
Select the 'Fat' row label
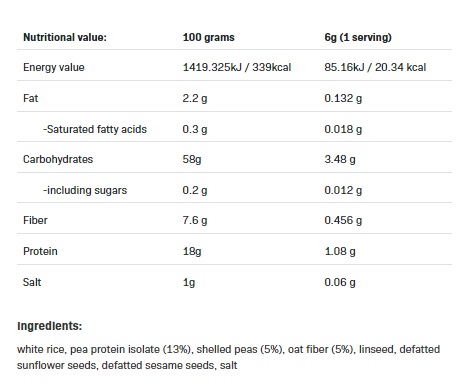31,98
